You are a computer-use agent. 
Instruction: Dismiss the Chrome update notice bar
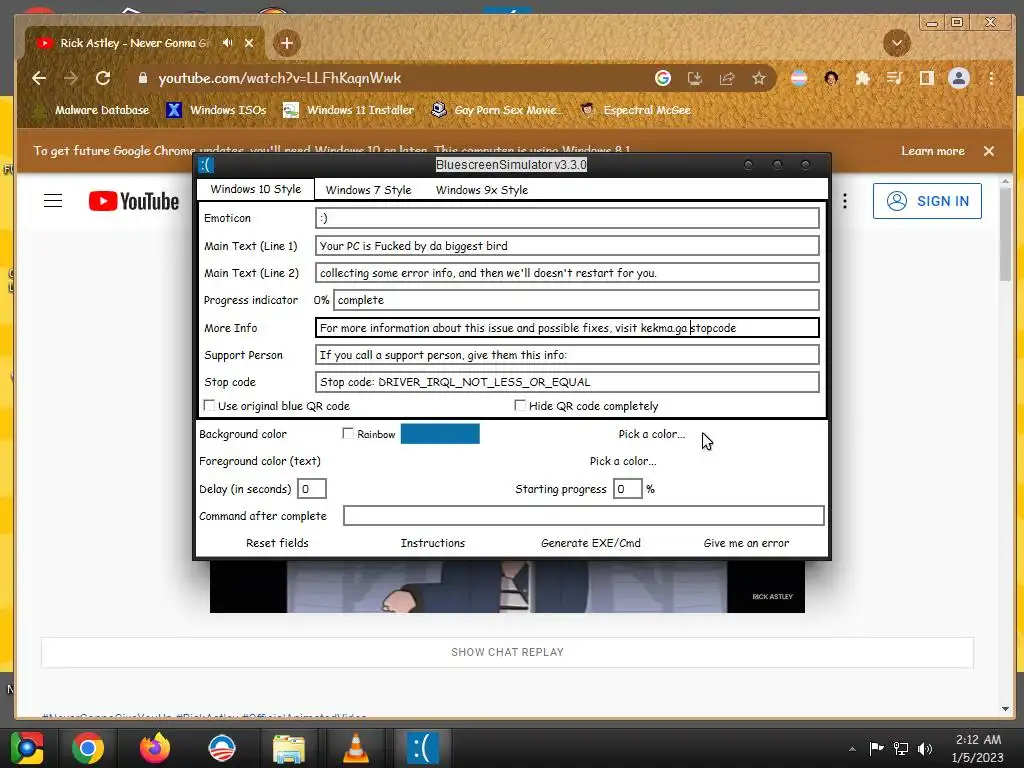[989, 151]
